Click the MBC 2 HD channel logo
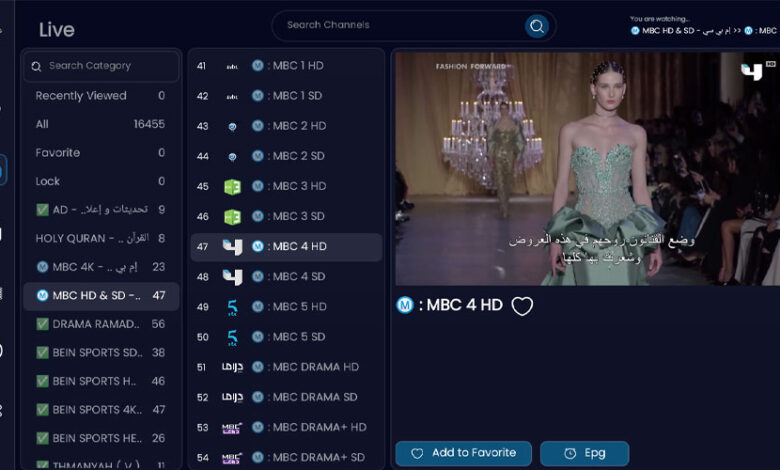Screen dimensions: 780x470 [x=232, y=126]
